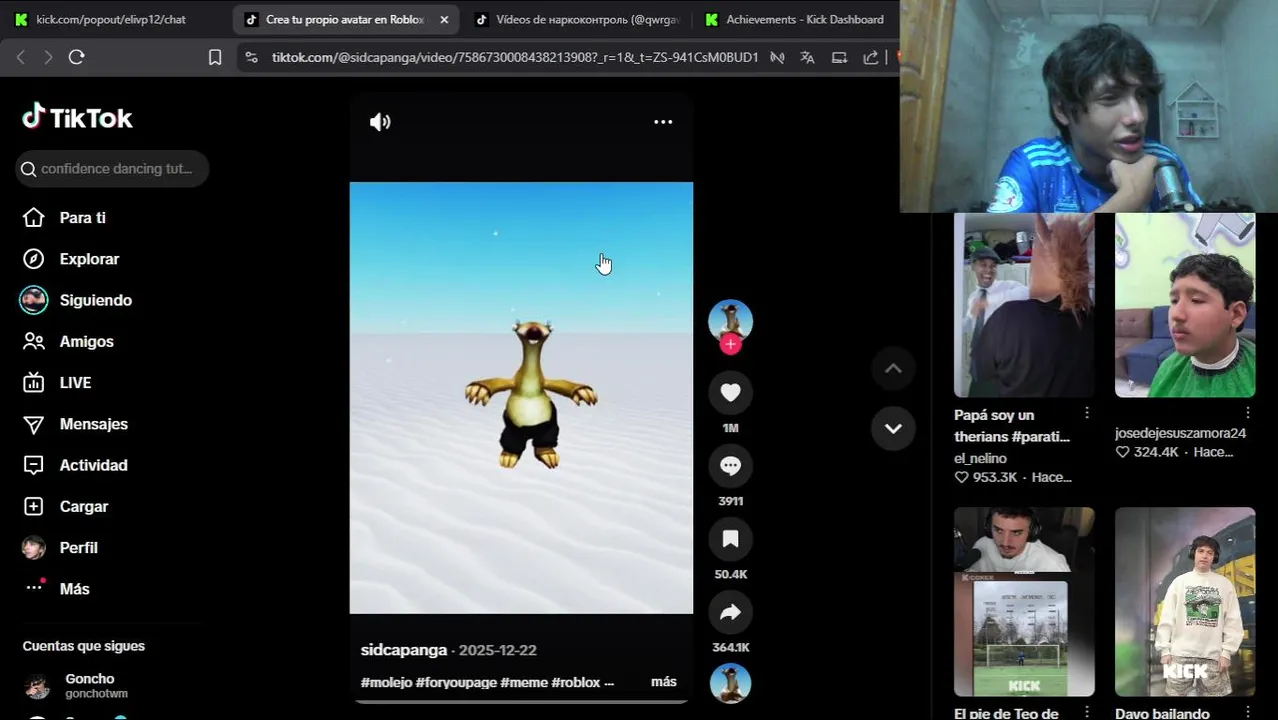1278x720 pixels.
Task: Focus the TikTok search field
Action: tap(112, 169)
